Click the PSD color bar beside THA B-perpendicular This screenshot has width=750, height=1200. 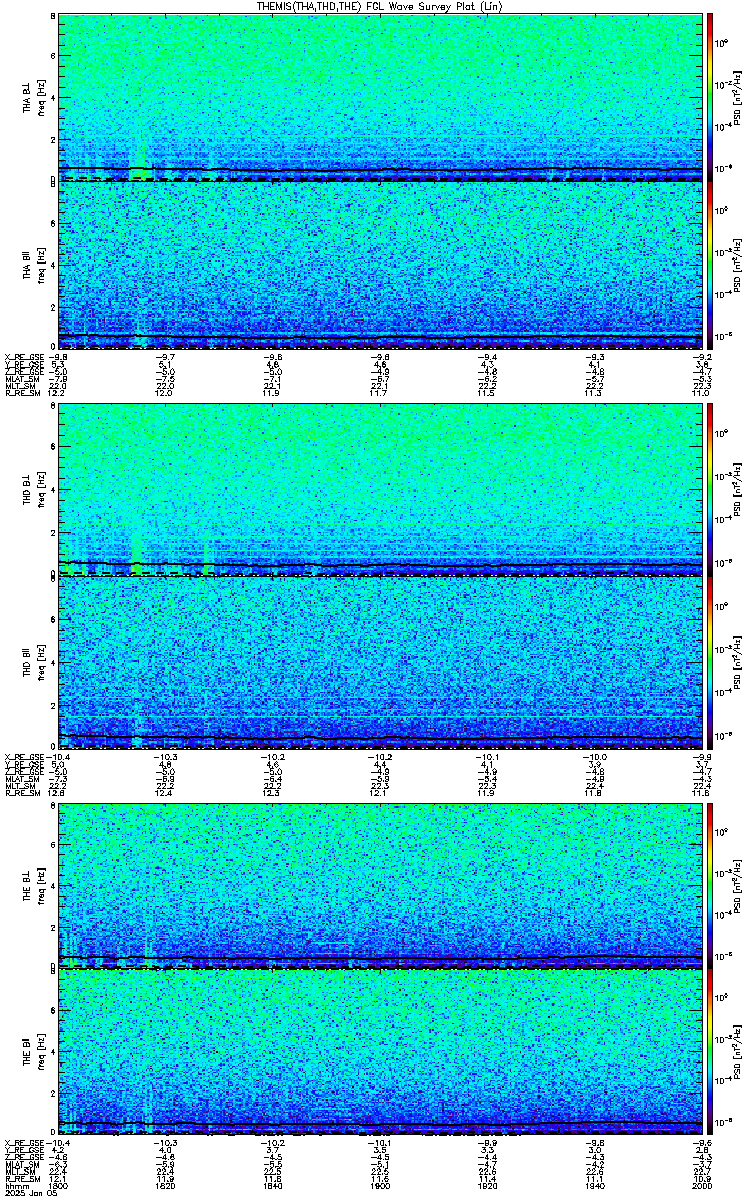(710, 97)
